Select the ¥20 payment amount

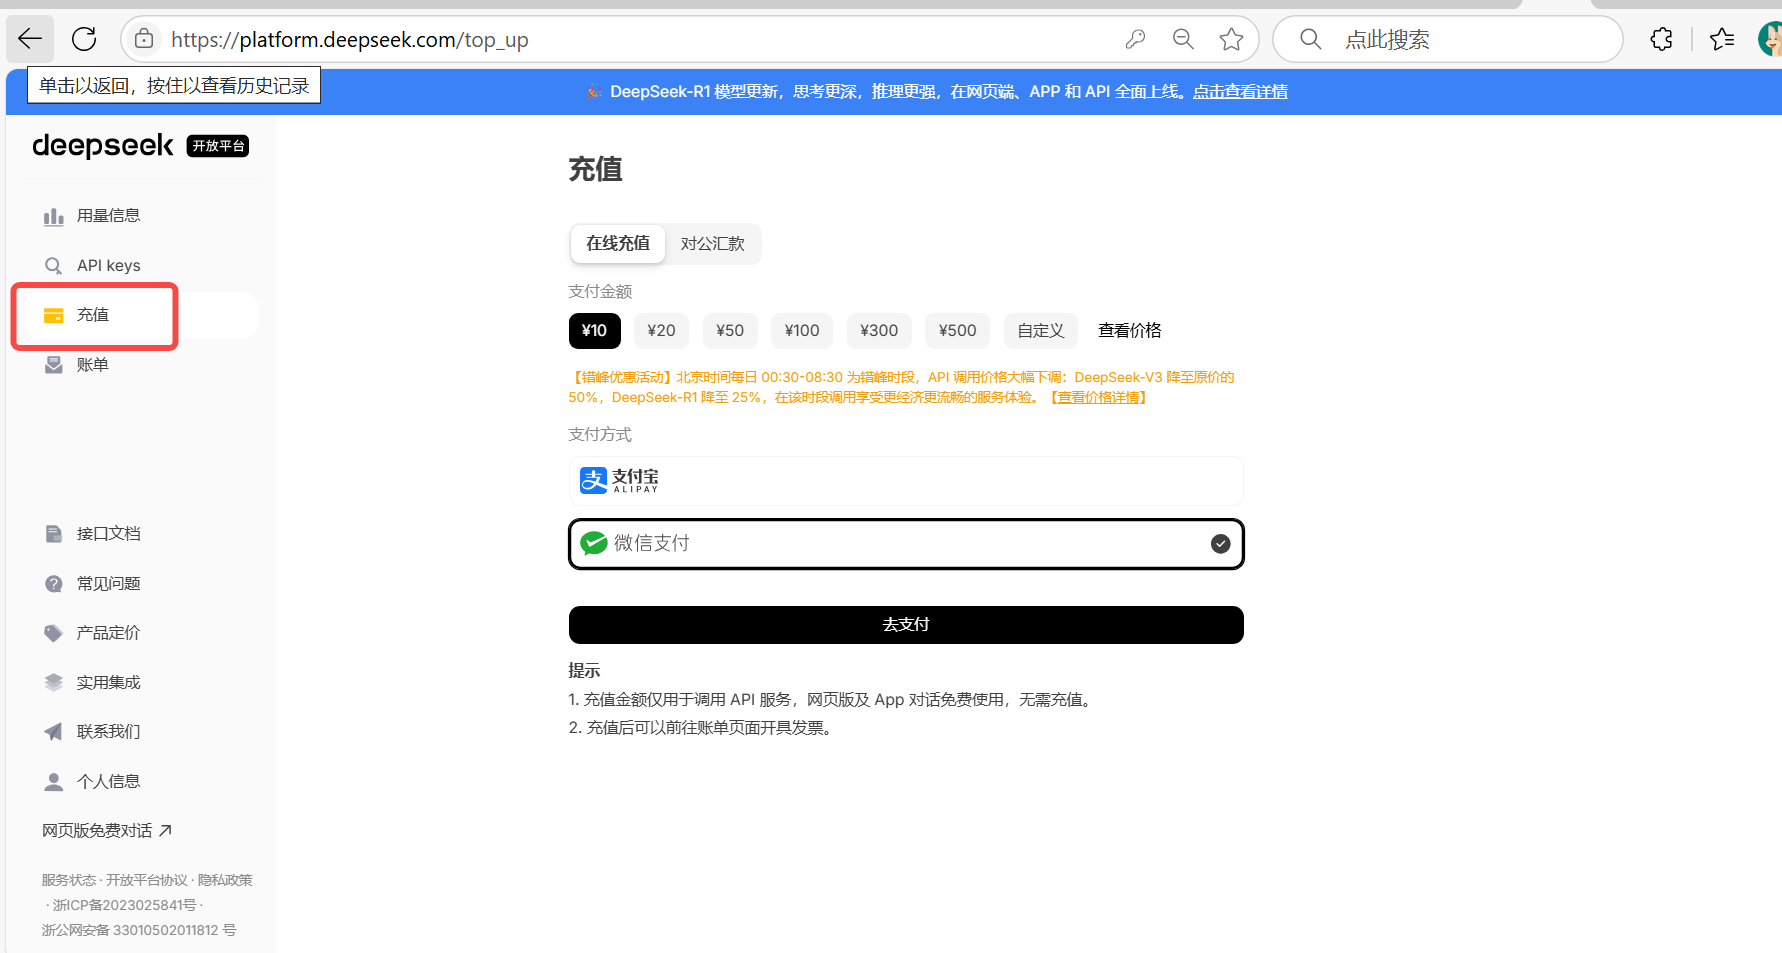661,331
